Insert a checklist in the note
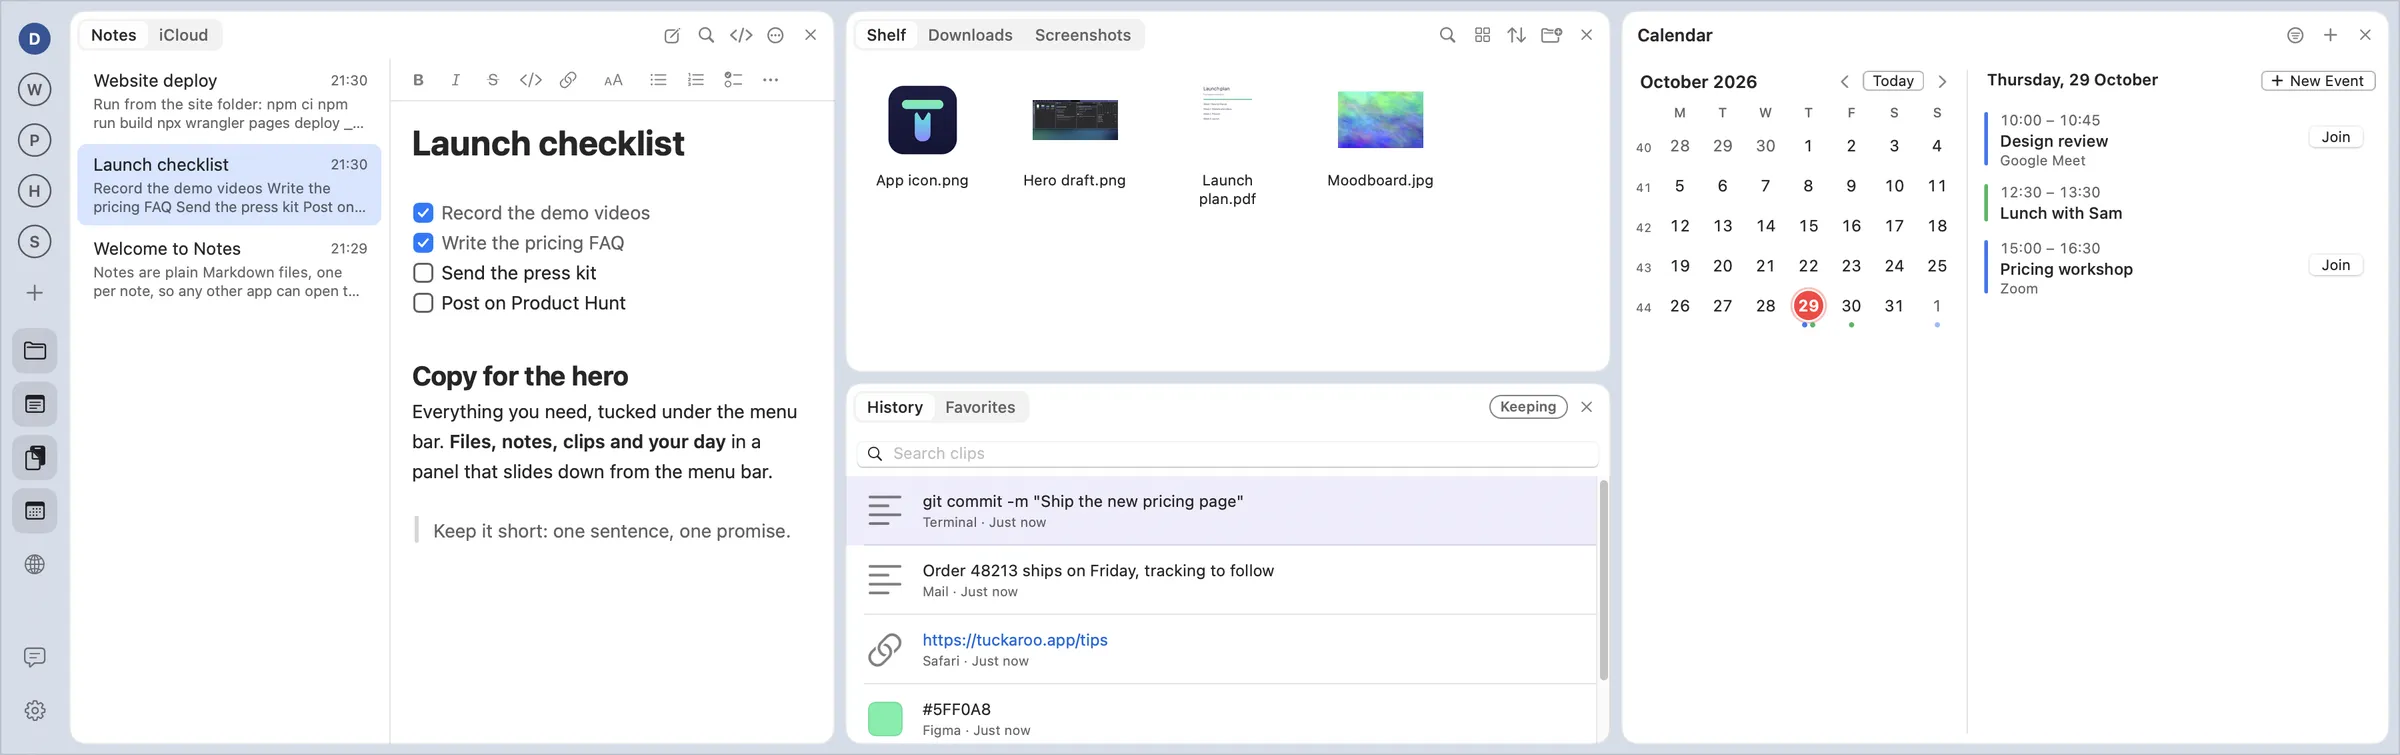Viewport: 2400px width, 755px height. [733, 80]
